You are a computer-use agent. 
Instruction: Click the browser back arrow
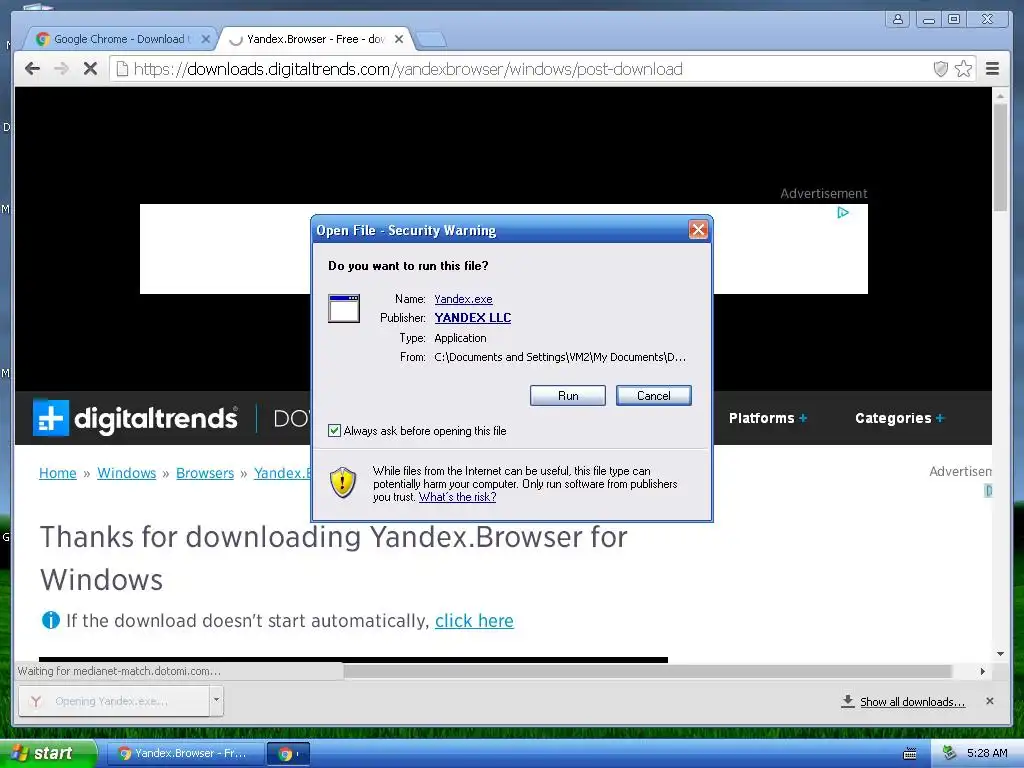click(32, 69)
